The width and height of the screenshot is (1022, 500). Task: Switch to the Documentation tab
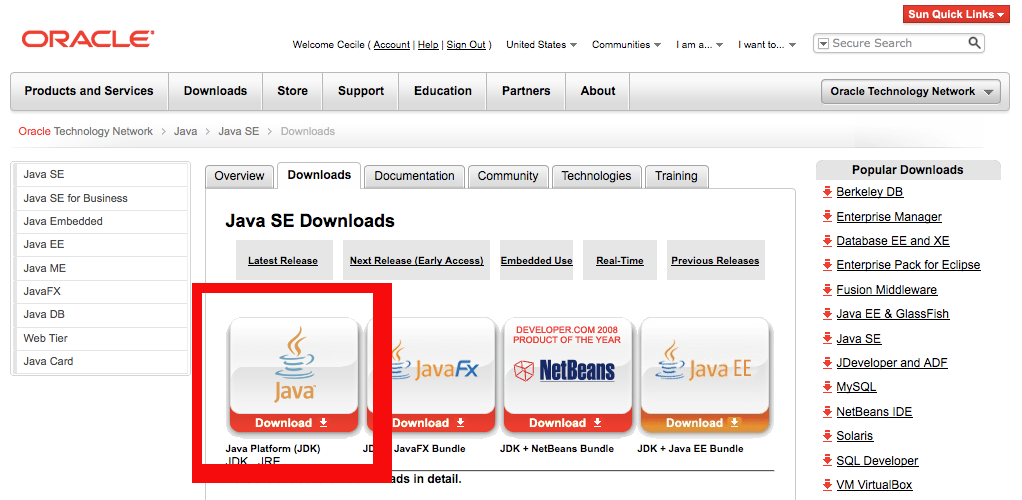point(415,176)
